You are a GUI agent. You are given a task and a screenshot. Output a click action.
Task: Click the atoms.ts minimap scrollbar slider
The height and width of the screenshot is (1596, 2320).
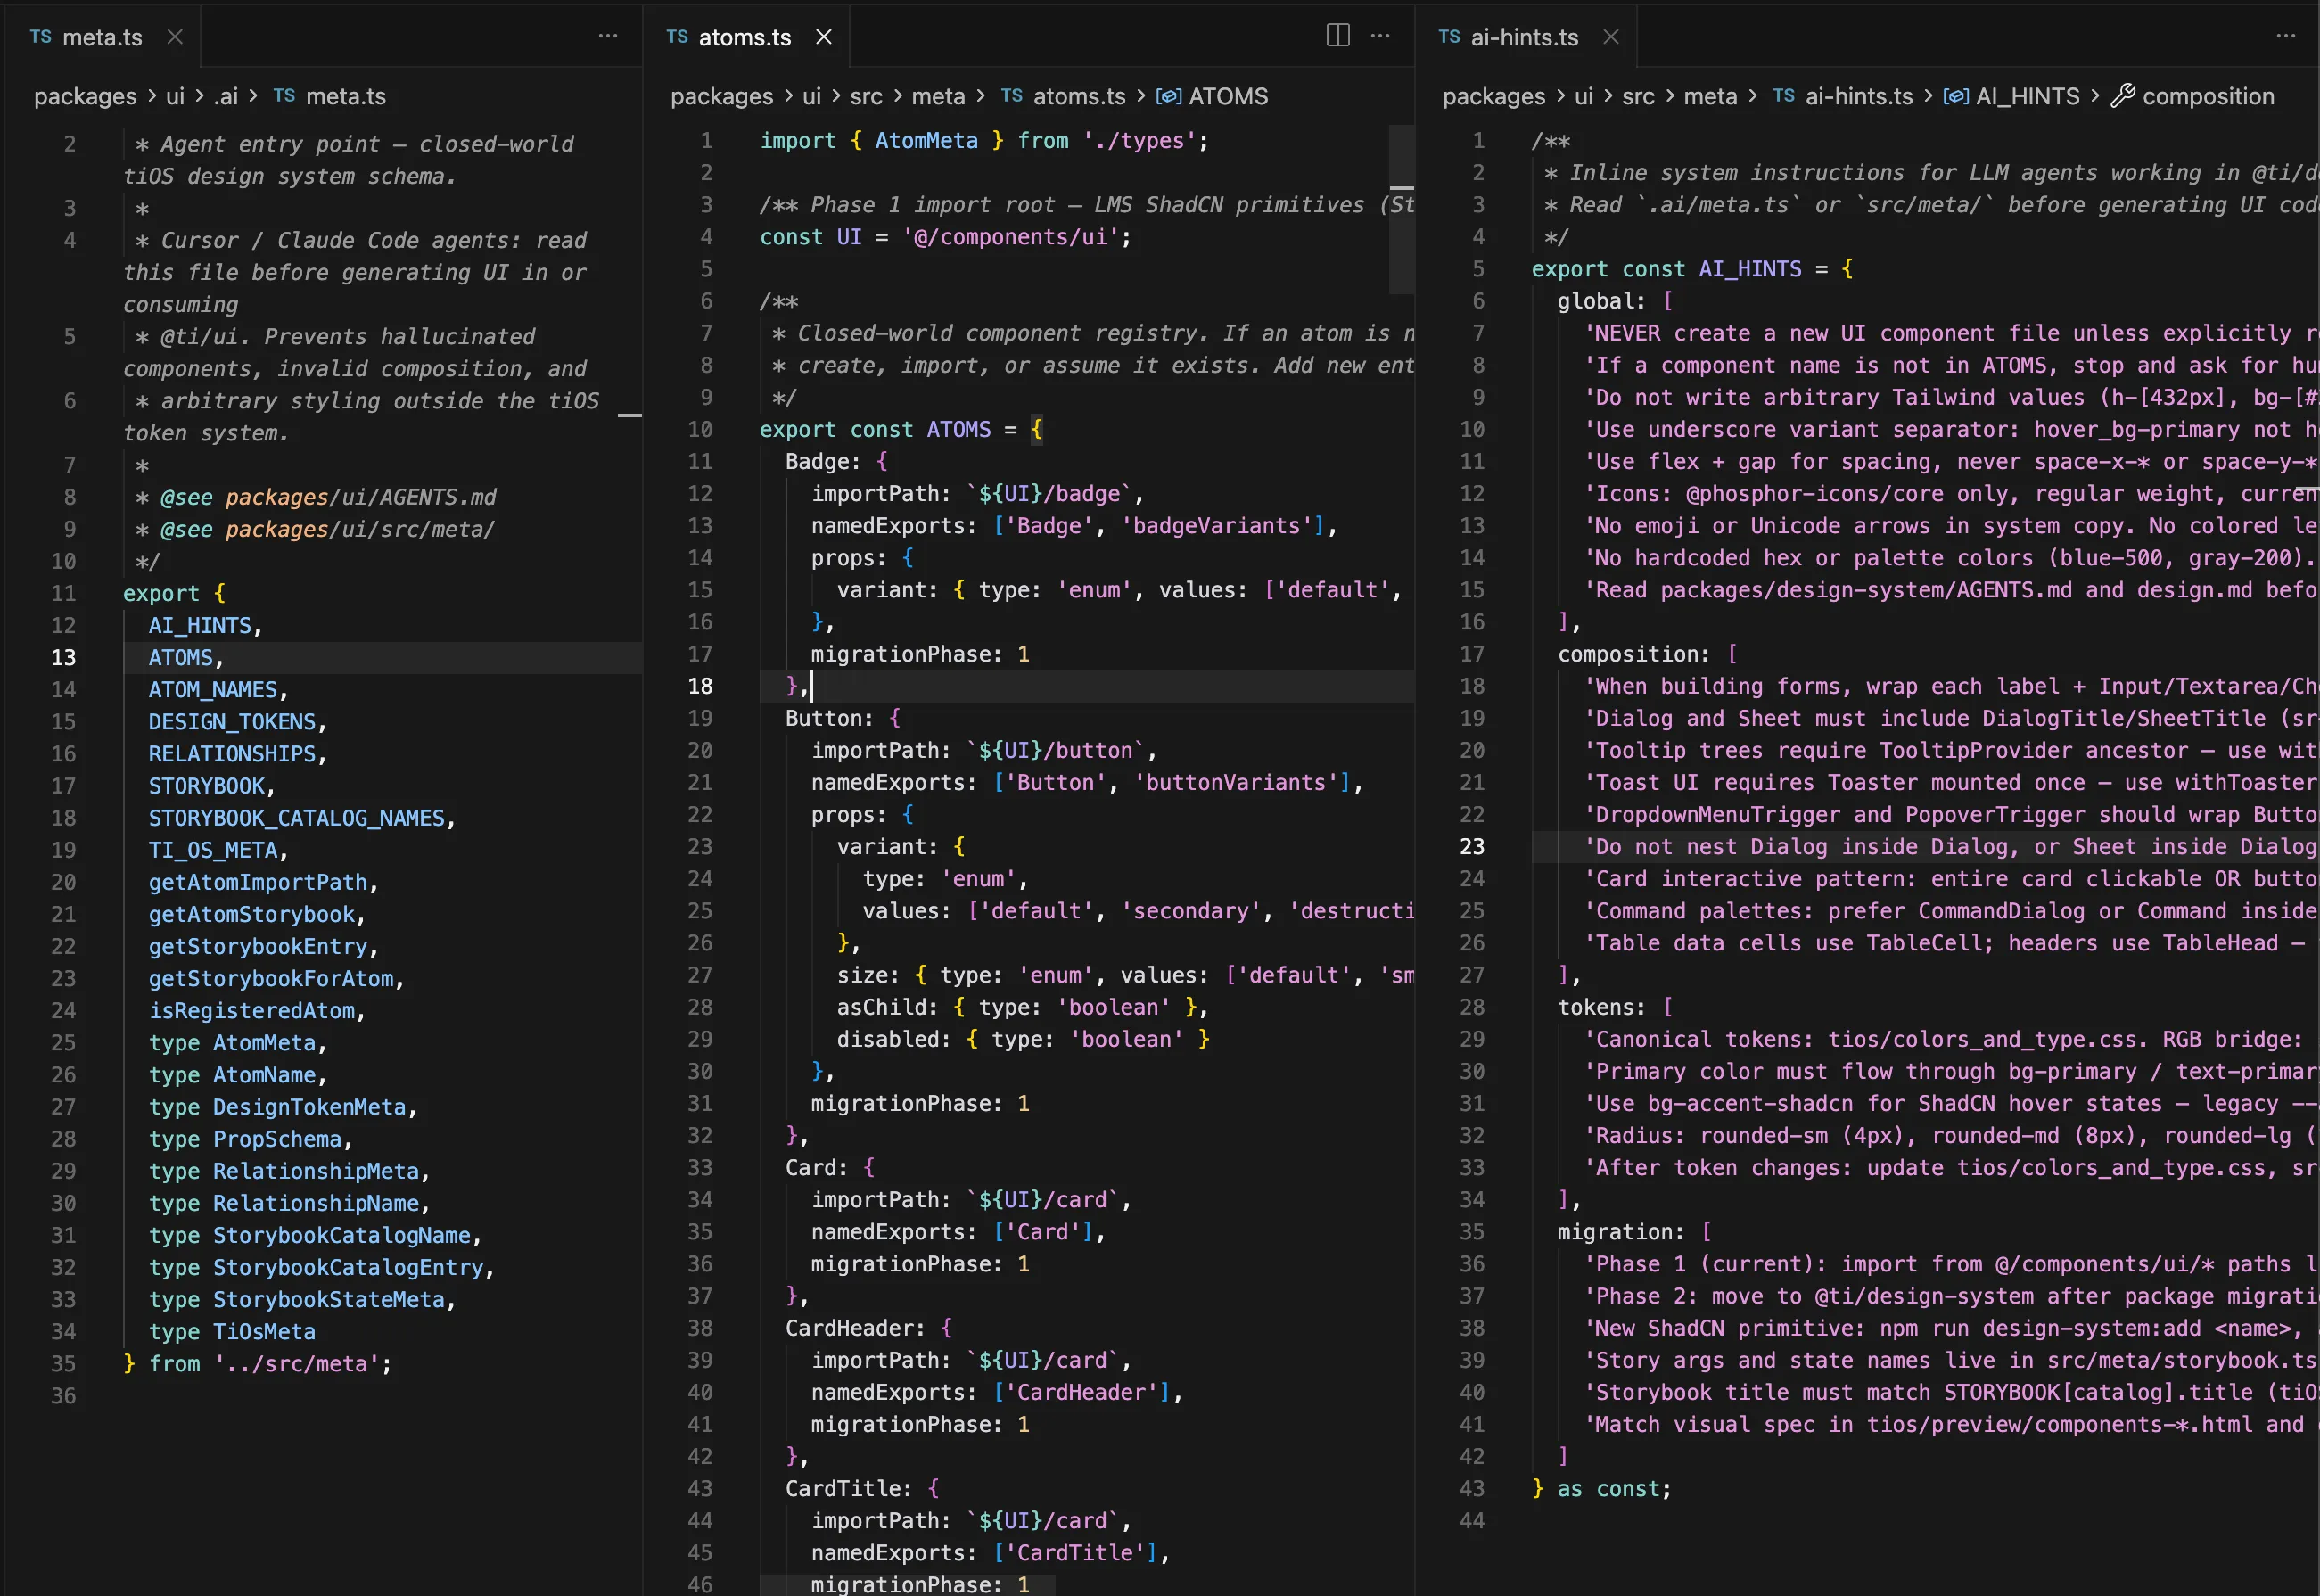[1402, 210]
